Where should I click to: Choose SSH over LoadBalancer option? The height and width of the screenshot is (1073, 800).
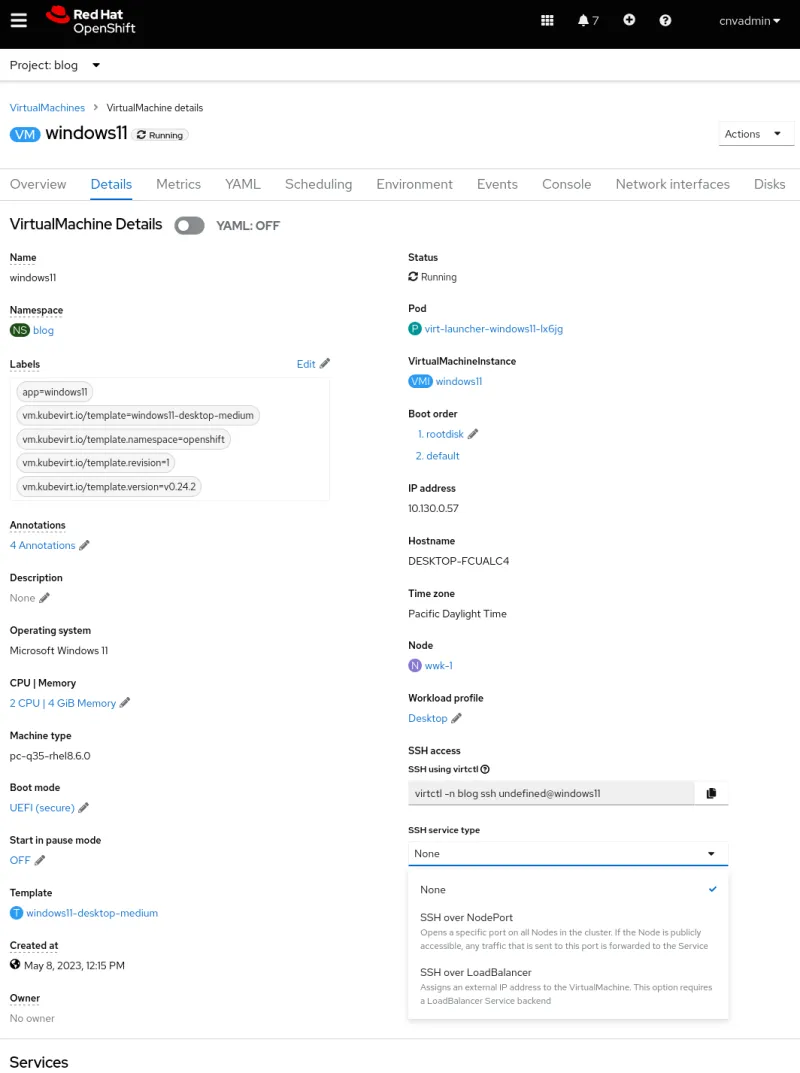[x=475, y=972]
